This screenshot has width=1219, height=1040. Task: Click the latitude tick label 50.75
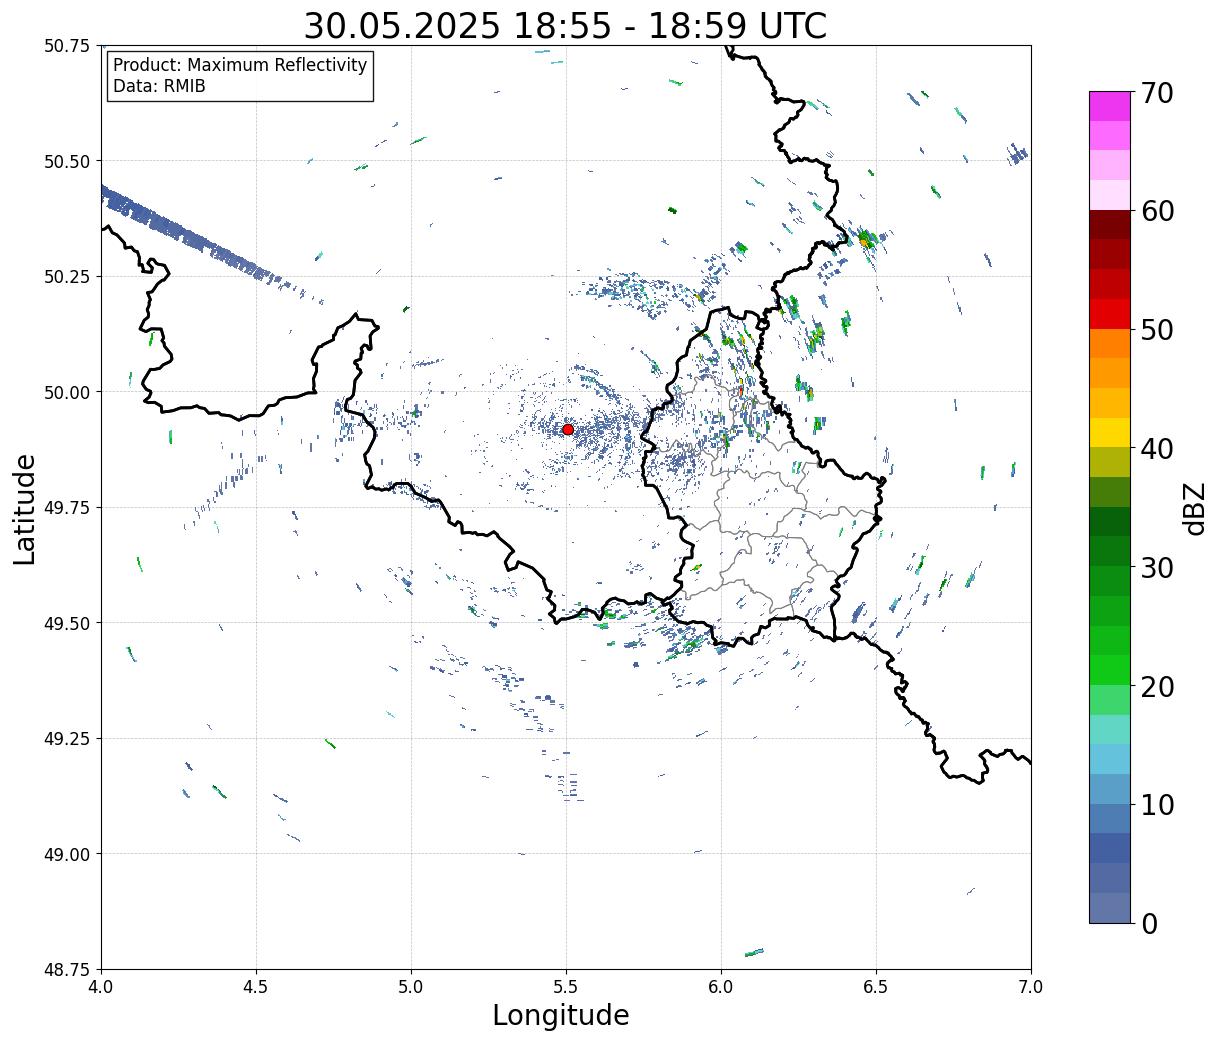pyautogui.click(x=67, y=46)
